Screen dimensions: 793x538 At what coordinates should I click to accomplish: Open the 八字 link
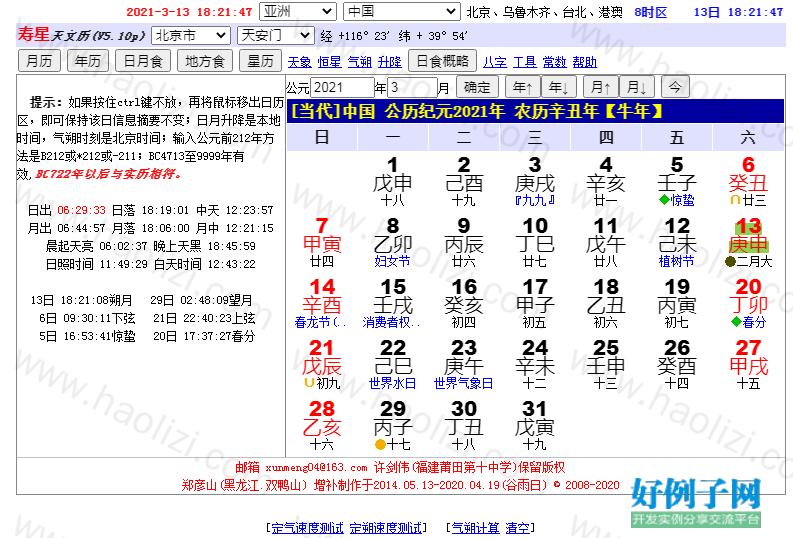click(495, 62)
